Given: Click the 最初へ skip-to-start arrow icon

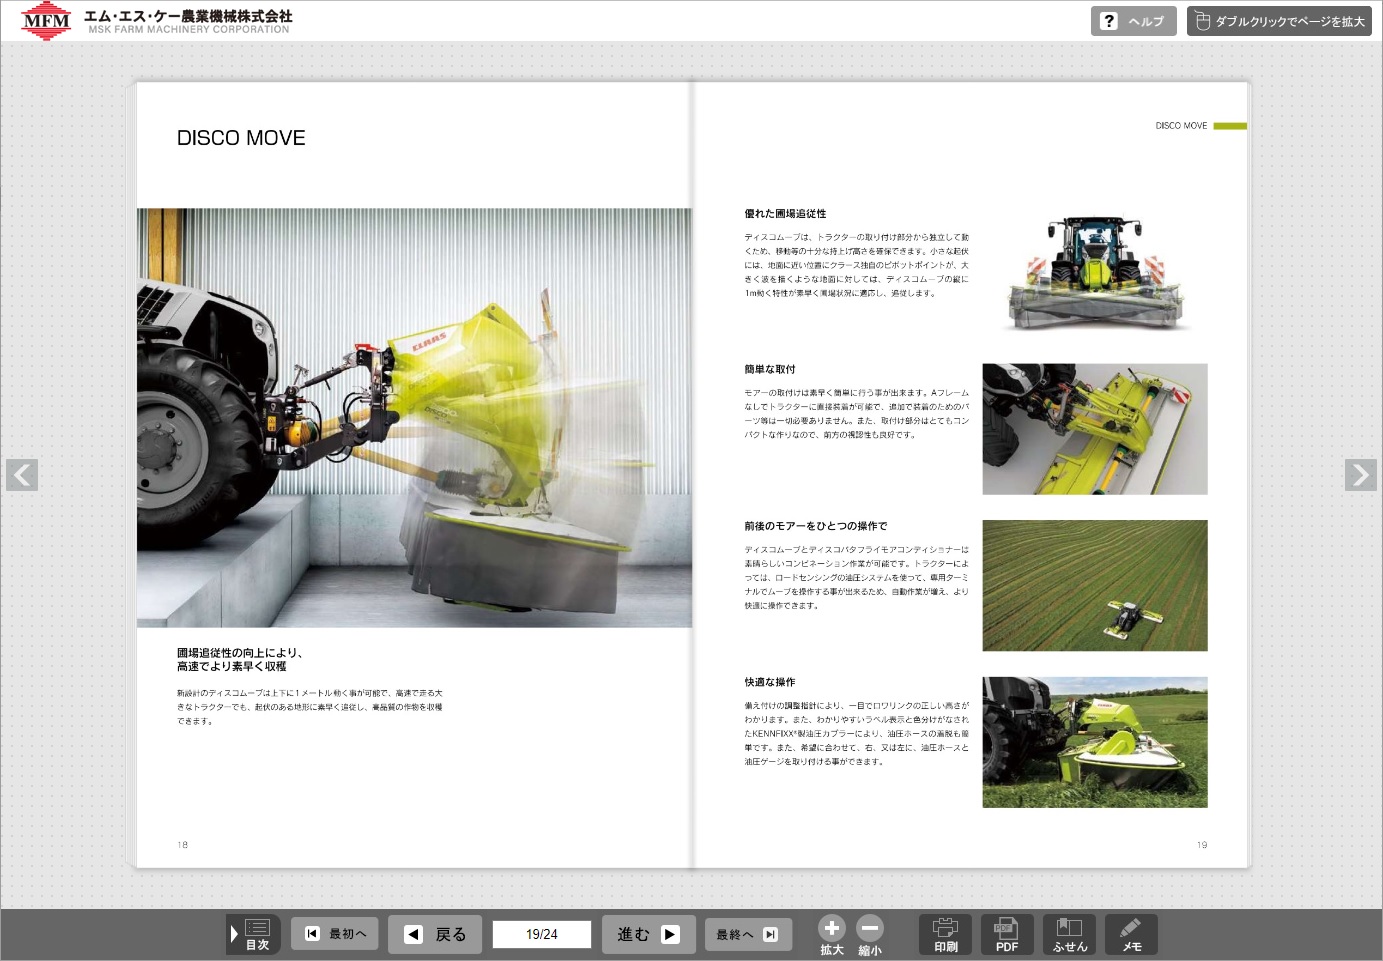Looking at the screenshot, I should [x=312, y=933].
